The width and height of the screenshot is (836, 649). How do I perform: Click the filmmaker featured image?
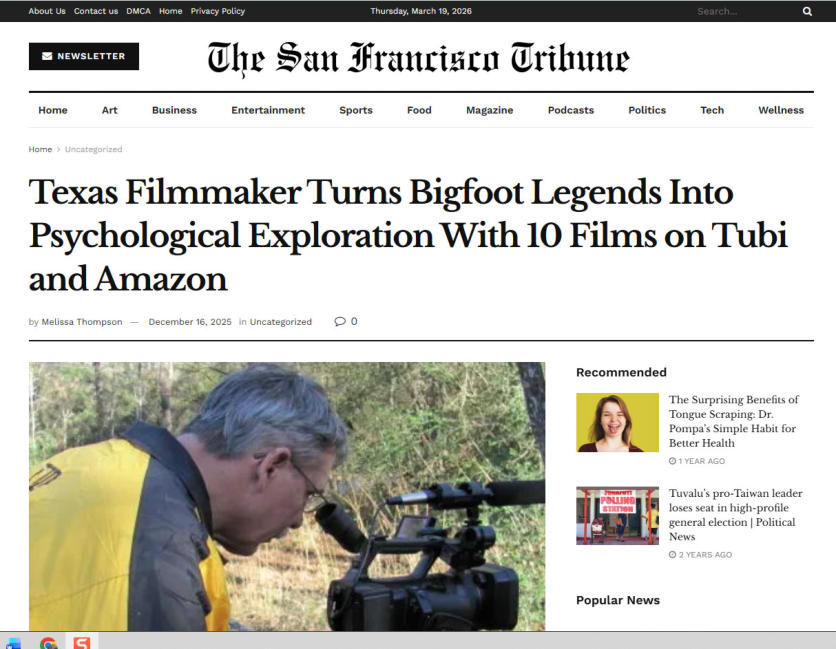point(287,496)
